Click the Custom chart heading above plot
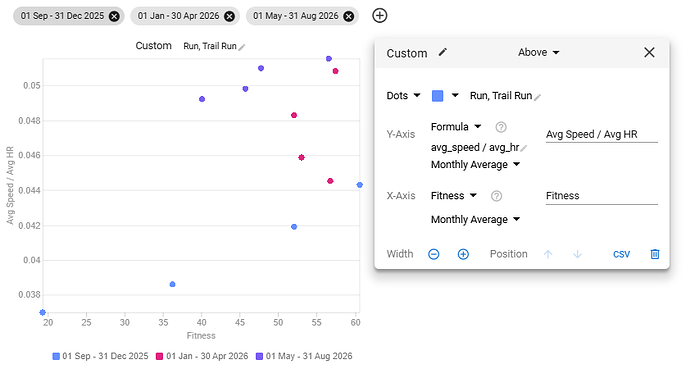690x368 pixels. pyautogui.click(x=154, y=46)
